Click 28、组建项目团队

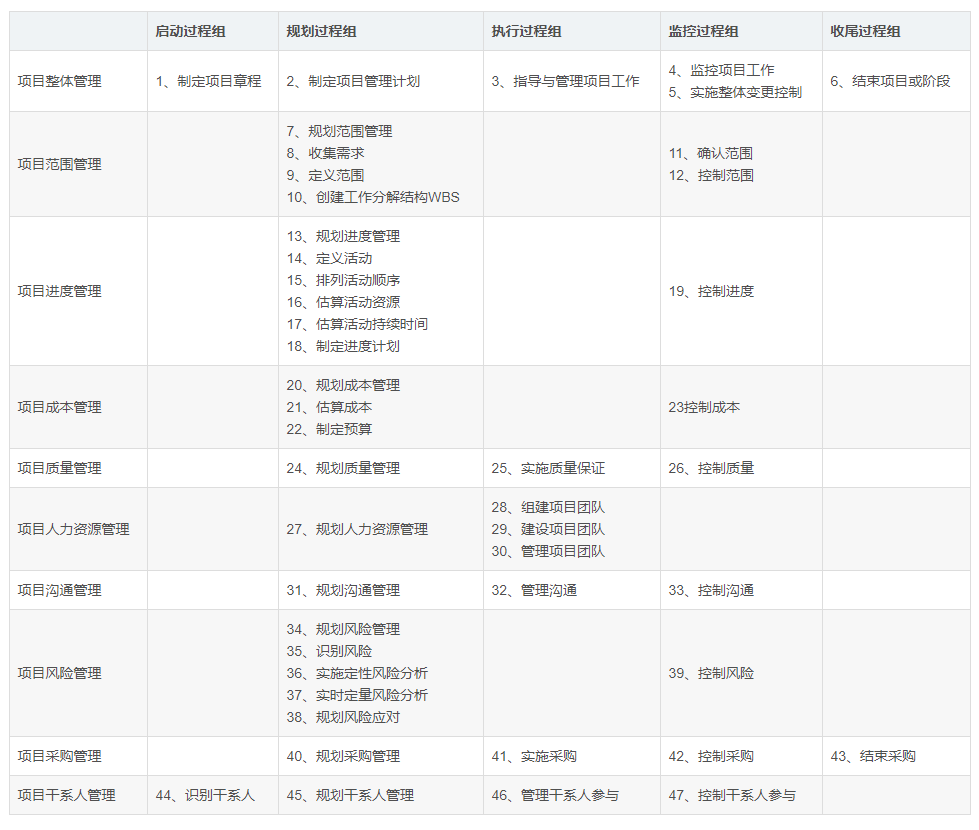click(548, 507)
